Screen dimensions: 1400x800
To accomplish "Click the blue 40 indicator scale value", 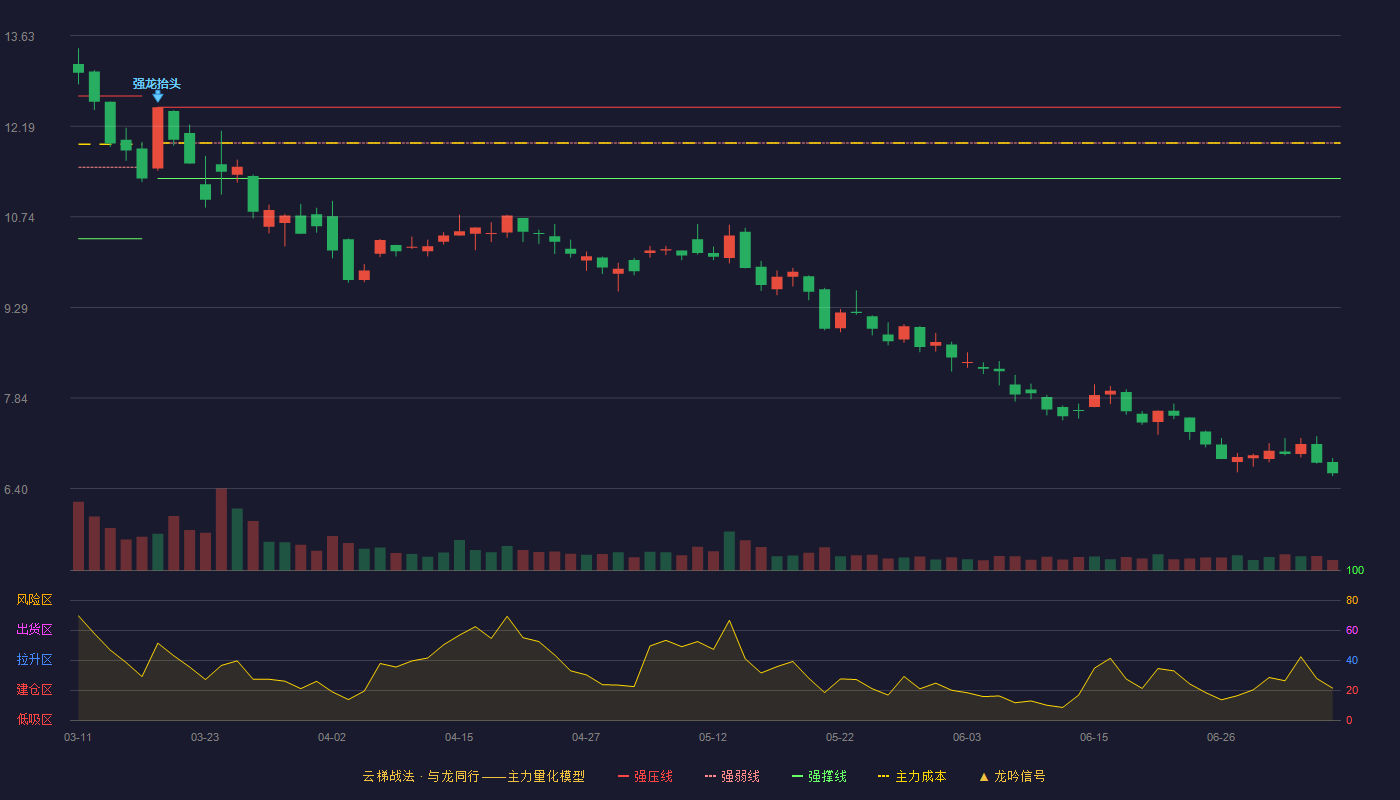I will tap(1352, 660).
